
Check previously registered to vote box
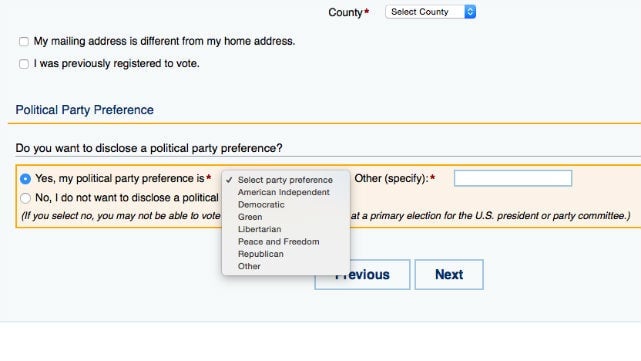[24, 64]
